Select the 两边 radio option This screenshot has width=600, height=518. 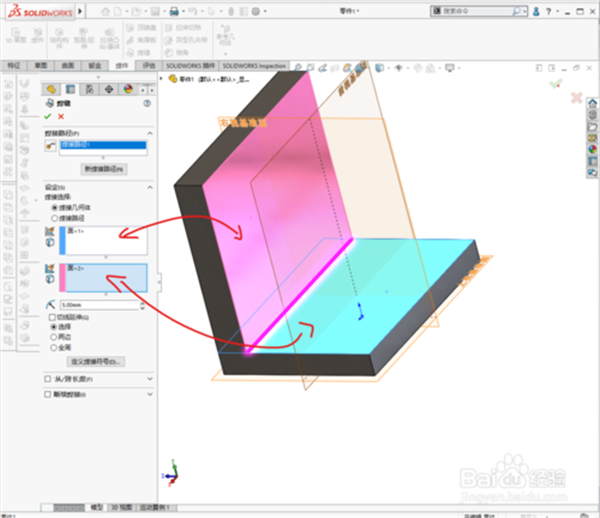click(54, 337)
